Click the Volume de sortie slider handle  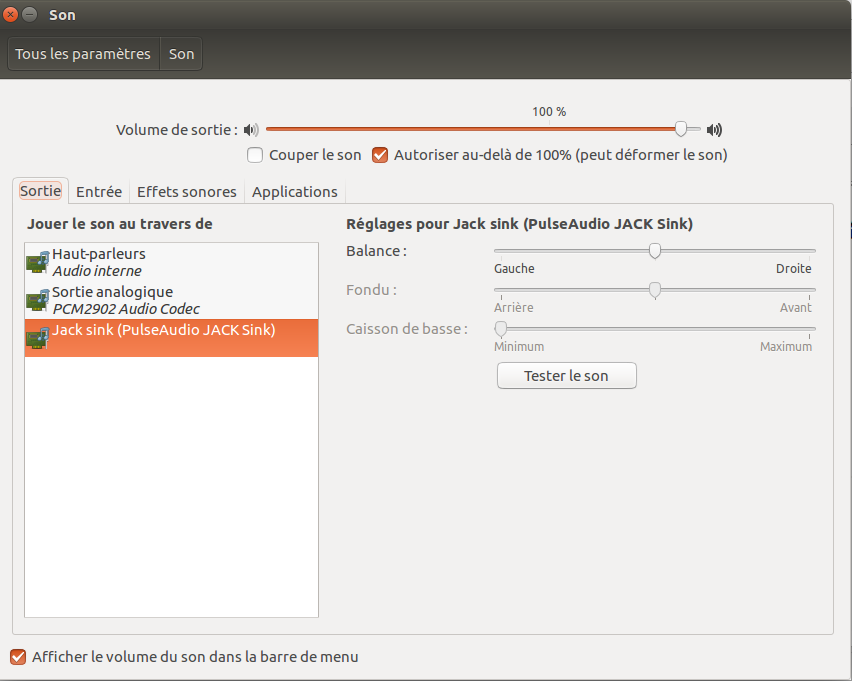(x=681, y=129)
